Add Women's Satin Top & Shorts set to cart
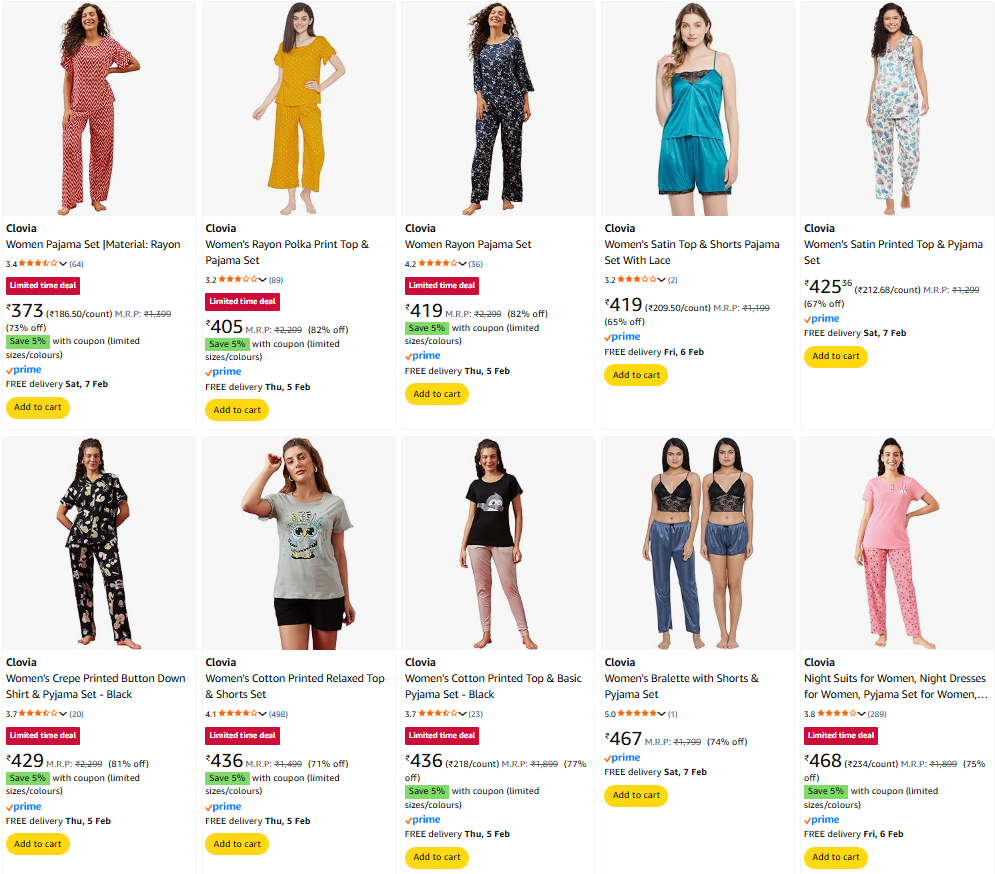The image size is (995, 874). point(635,375)
